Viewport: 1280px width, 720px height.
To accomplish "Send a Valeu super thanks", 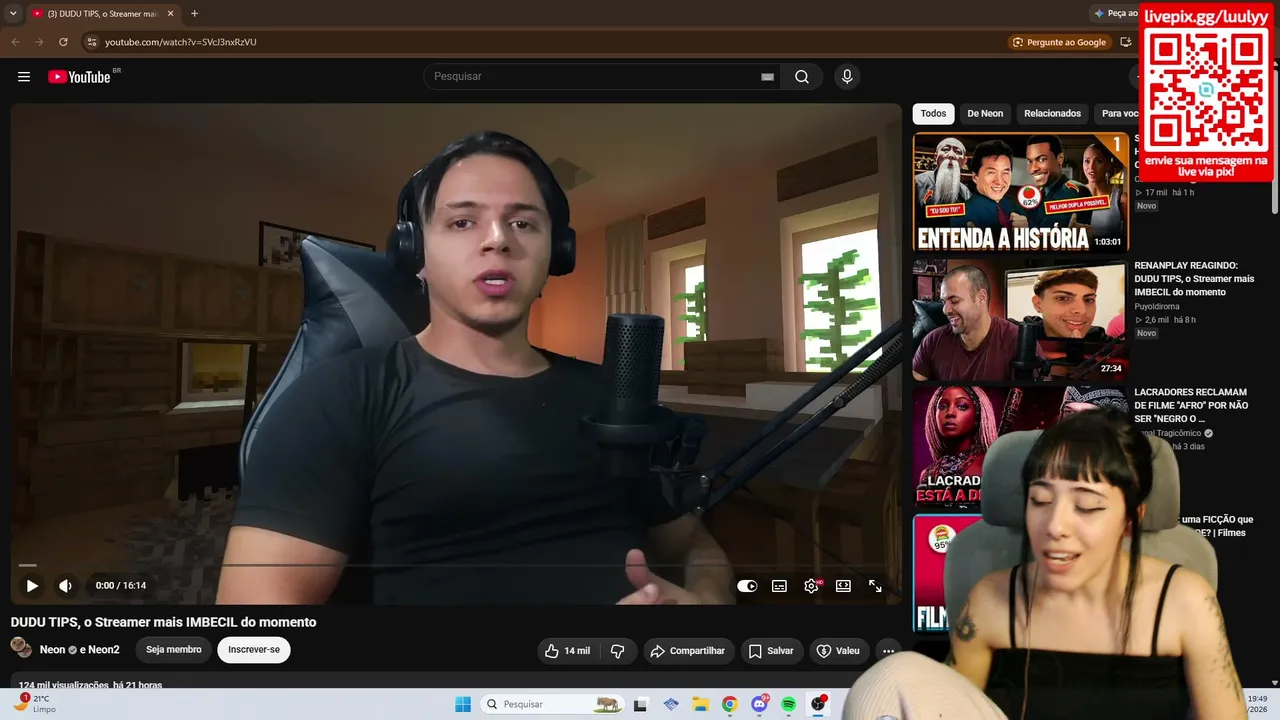I will (x=838, y=651).
